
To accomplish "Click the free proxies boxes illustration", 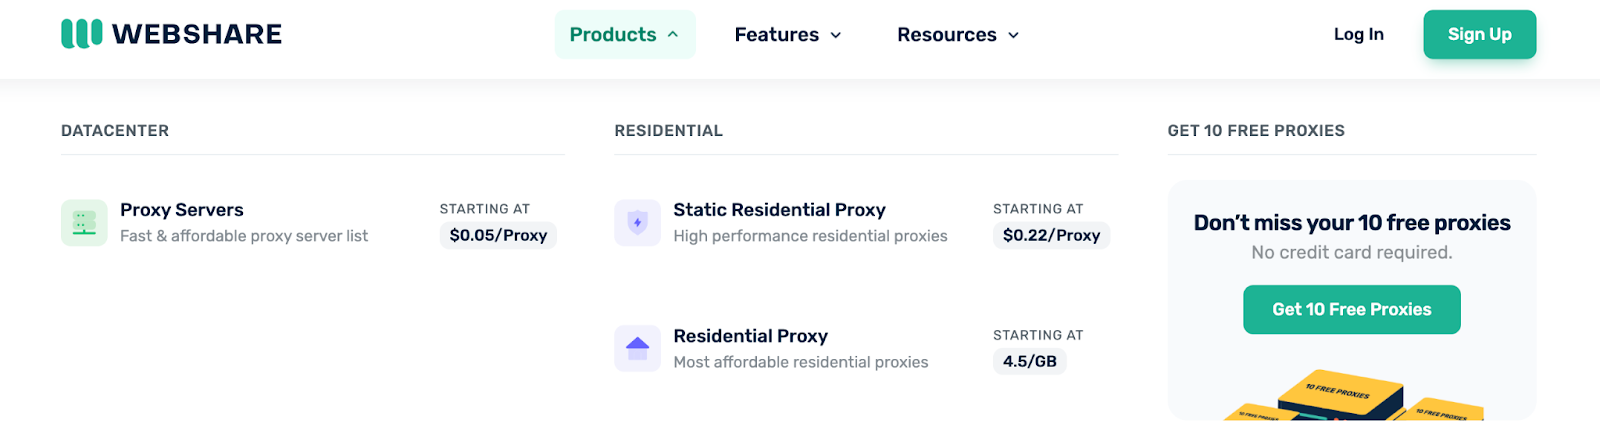I will click(1352, 394).
